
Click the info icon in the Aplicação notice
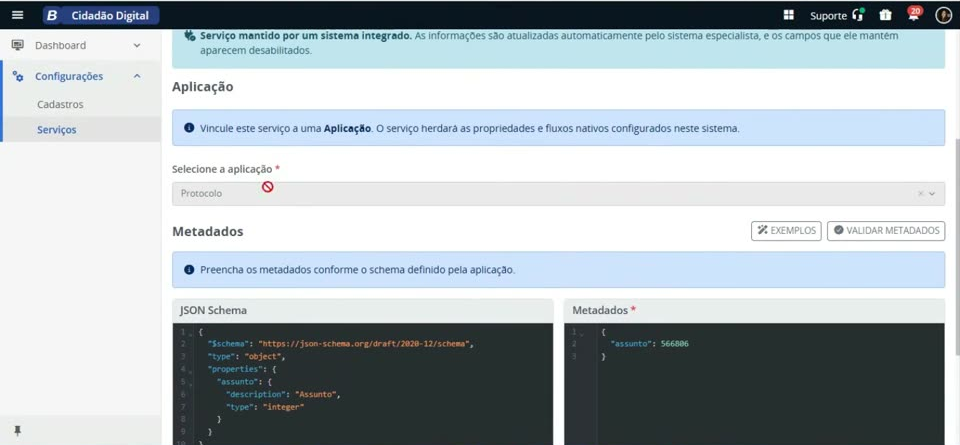pos(189,129)
